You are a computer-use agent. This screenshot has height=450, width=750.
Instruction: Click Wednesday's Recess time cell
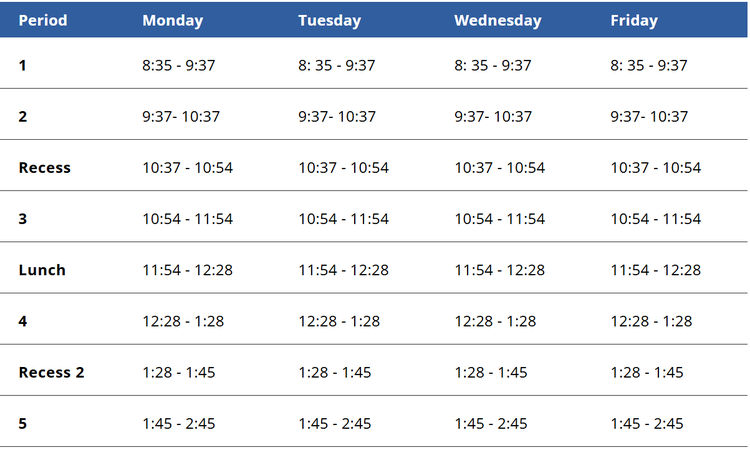(x=500, y=168)
